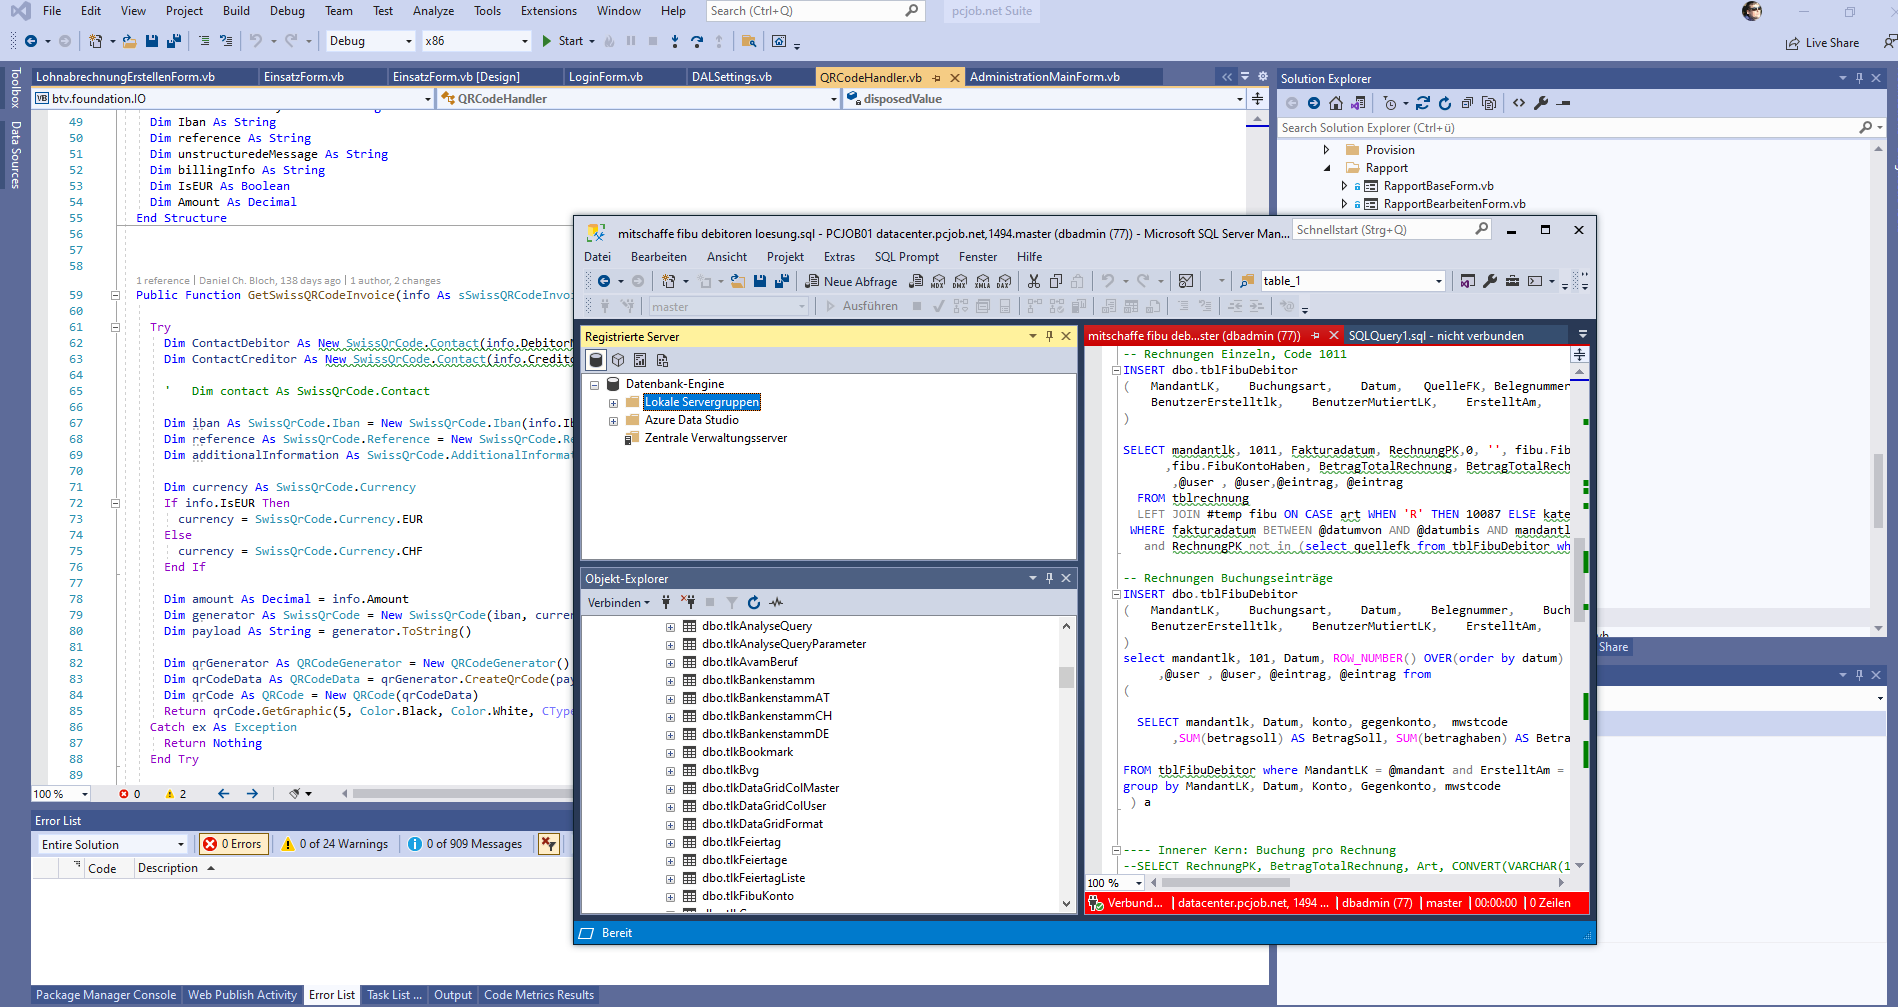
Task: Click the XMLA query icon in SSMS toolbar
Action: click(x=982, y=281)
